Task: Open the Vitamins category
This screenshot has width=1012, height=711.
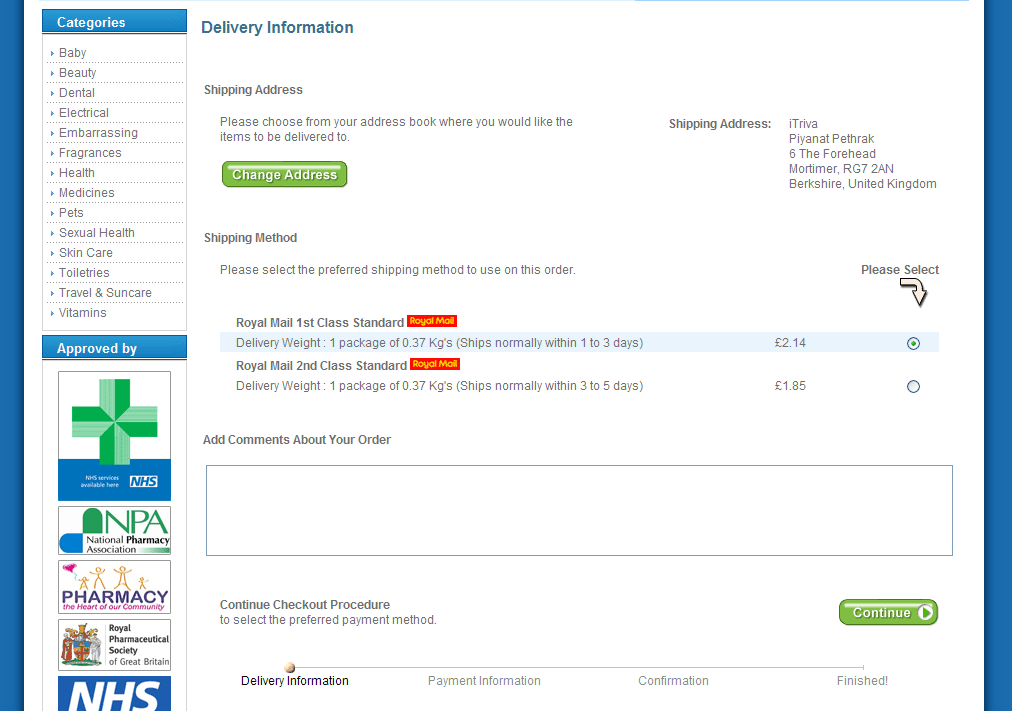Action: [x=83, y=313]
